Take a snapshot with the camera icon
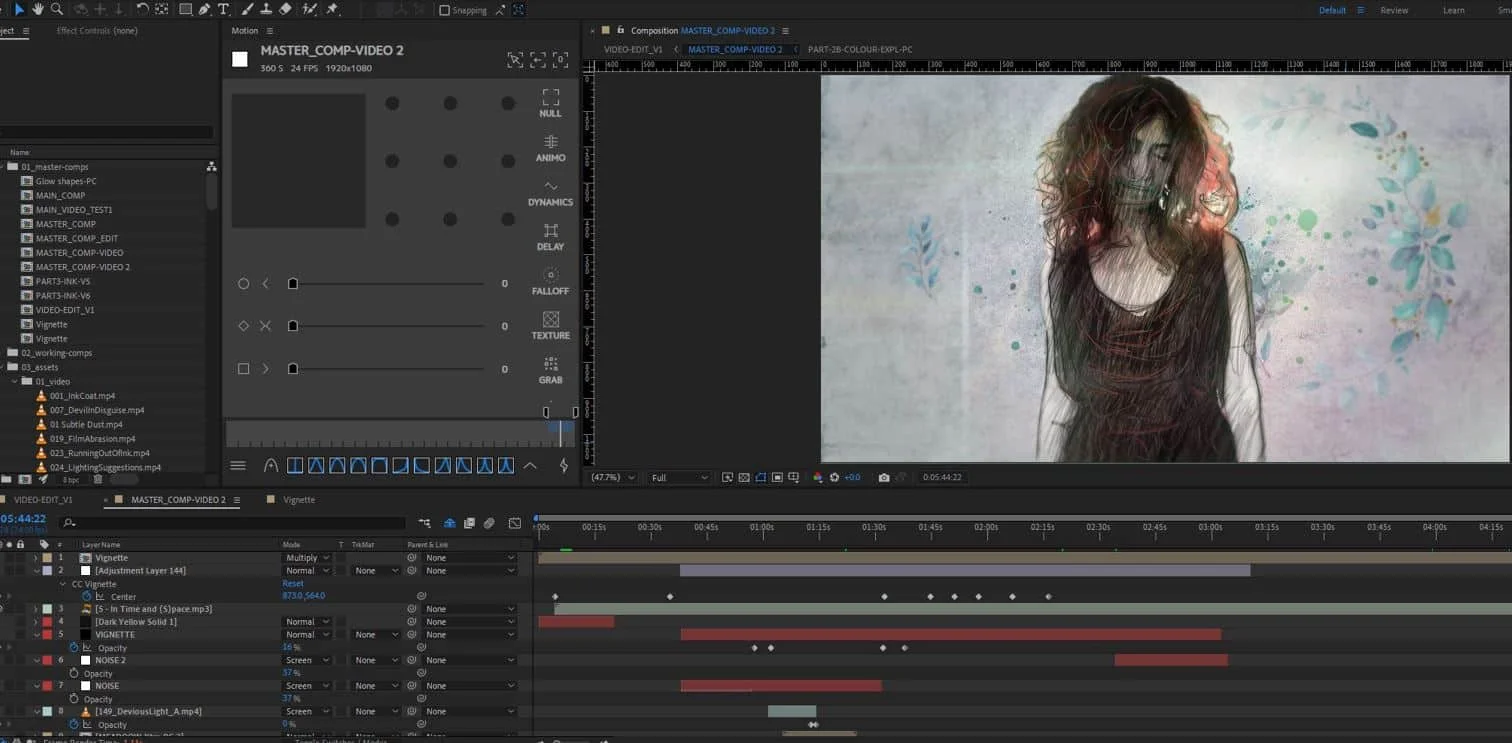The width and height of the screenshot is (1512, 743). pyautogui.click(x=884, y=478)
